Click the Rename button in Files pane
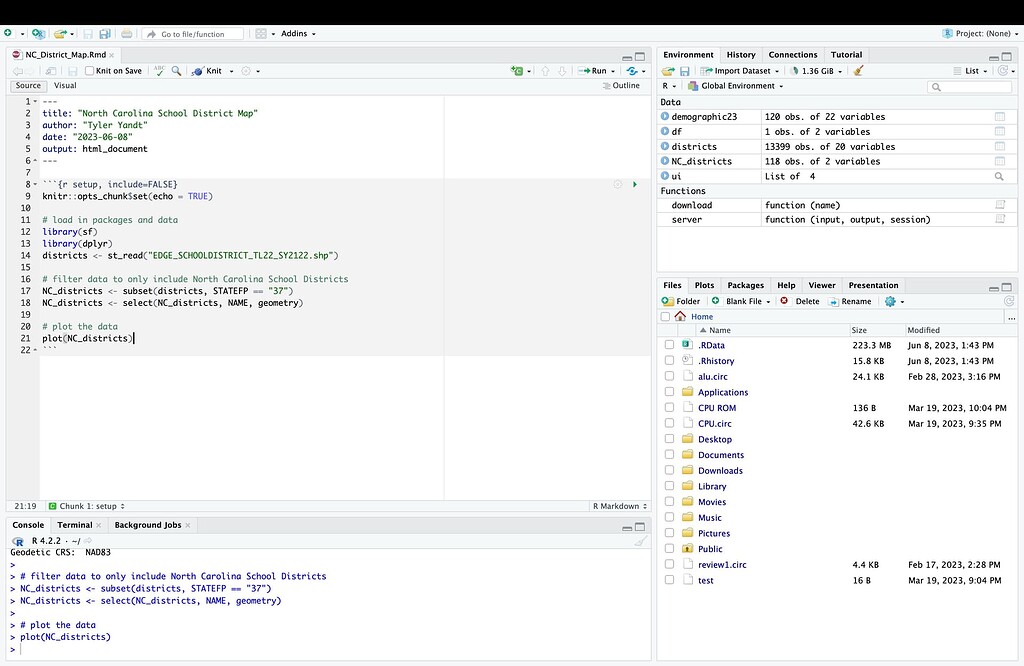Viewport: 1024px width, 666px height. pos(850,301)
